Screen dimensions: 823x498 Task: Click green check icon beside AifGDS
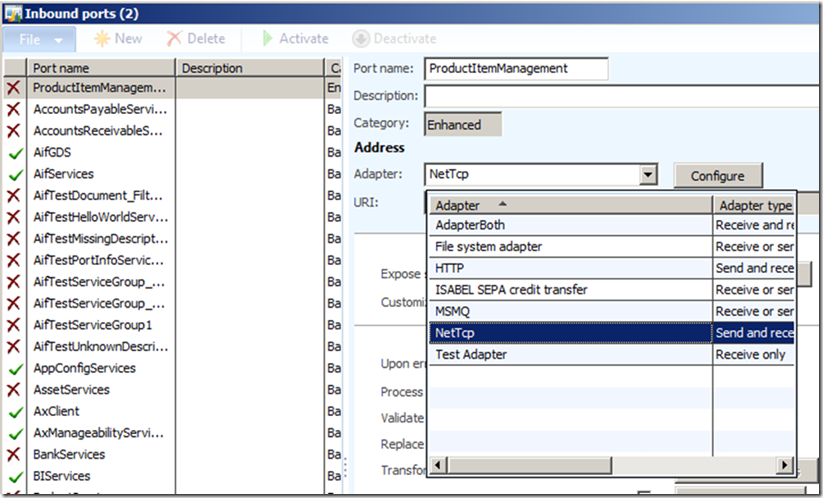(x=14, y=153)
